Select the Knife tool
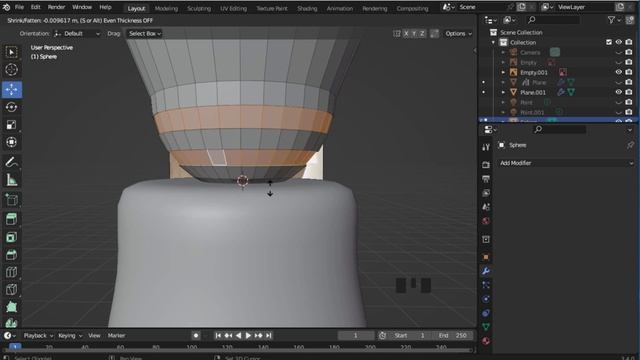This screenshot has width=640, height=360. (x=11, y=289)
